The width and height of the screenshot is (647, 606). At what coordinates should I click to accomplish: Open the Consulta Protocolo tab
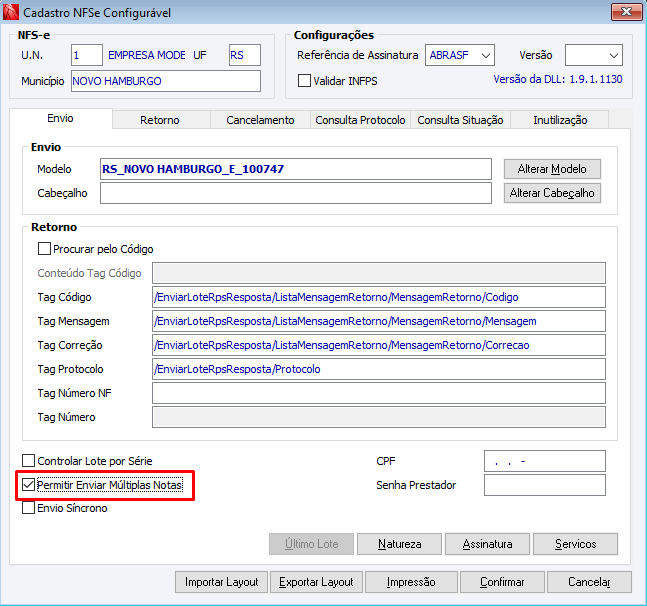pyautogui.click(x=360, y=120)
